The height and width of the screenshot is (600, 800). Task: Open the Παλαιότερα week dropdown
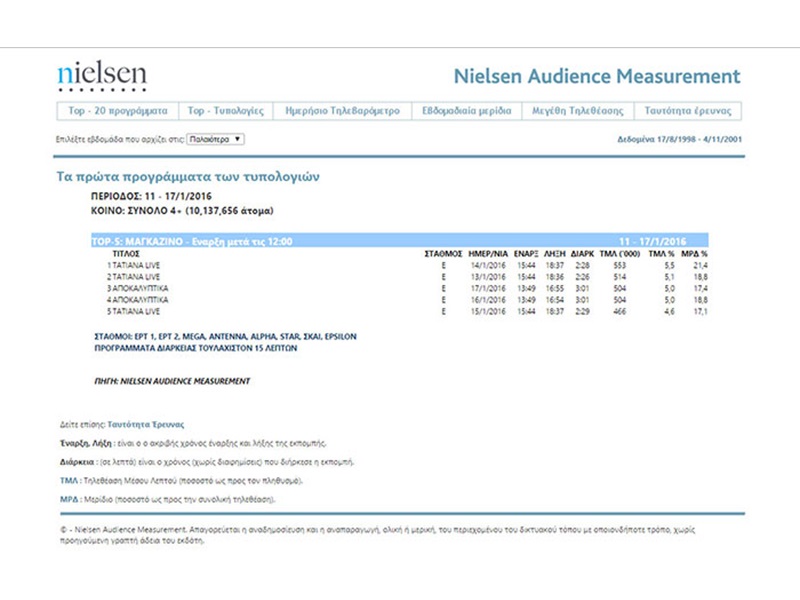tap(215, 139)
